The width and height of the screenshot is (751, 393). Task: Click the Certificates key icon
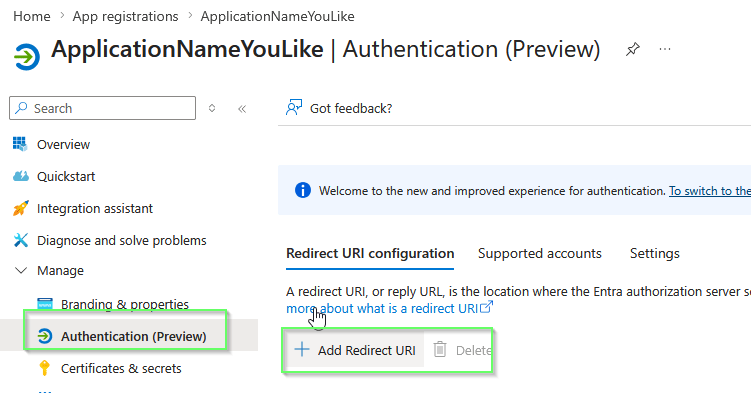(x=45, y=368)
